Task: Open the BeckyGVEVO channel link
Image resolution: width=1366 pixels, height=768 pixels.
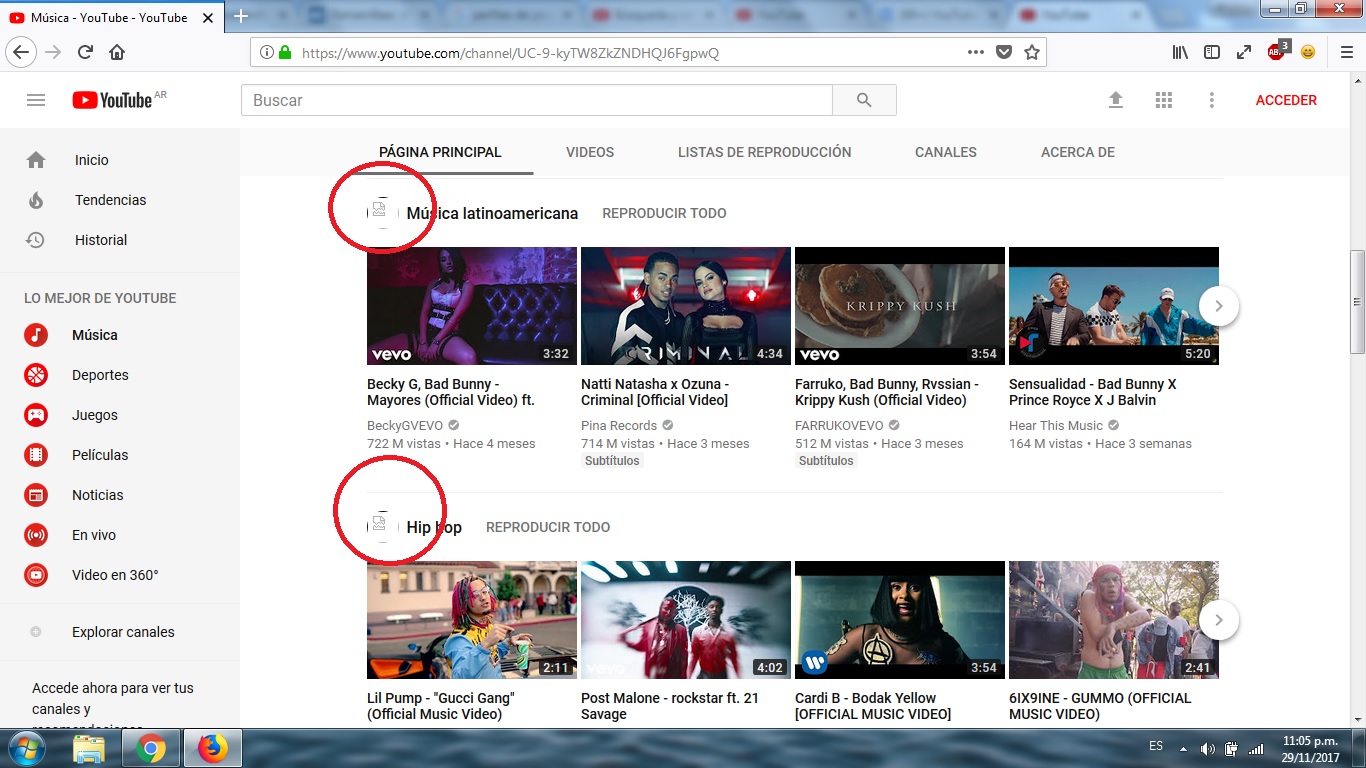Action: 404,425
